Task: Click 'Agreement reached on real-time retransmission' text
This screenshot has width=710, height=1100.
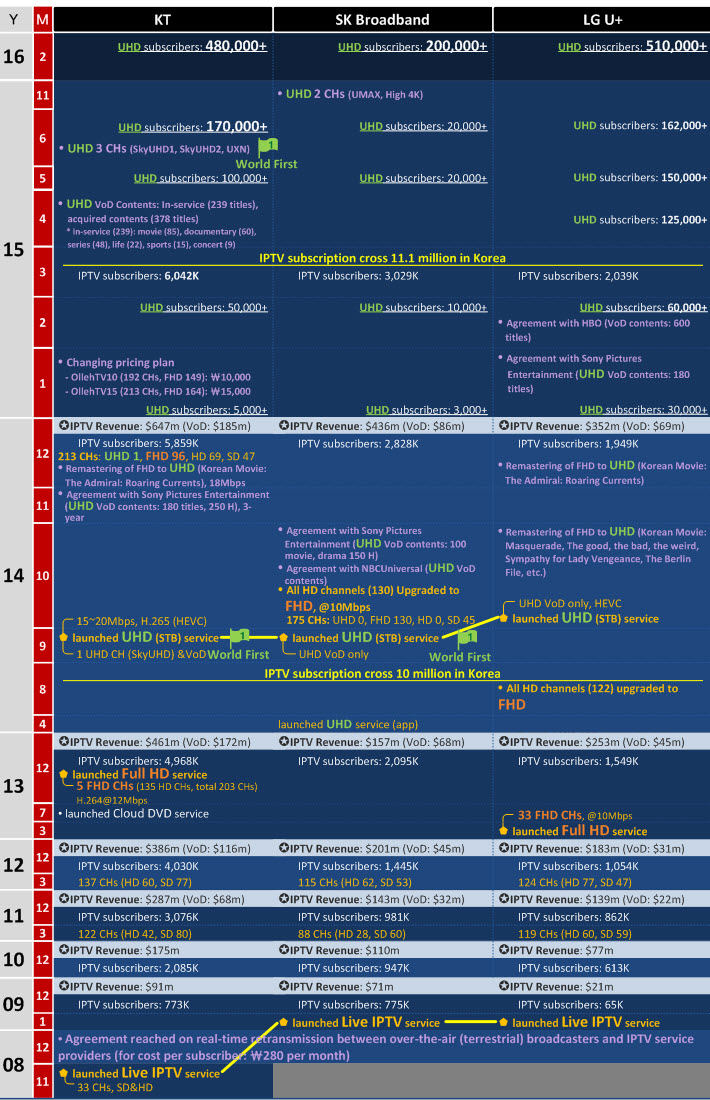Action: click(x=376, y=1047)
